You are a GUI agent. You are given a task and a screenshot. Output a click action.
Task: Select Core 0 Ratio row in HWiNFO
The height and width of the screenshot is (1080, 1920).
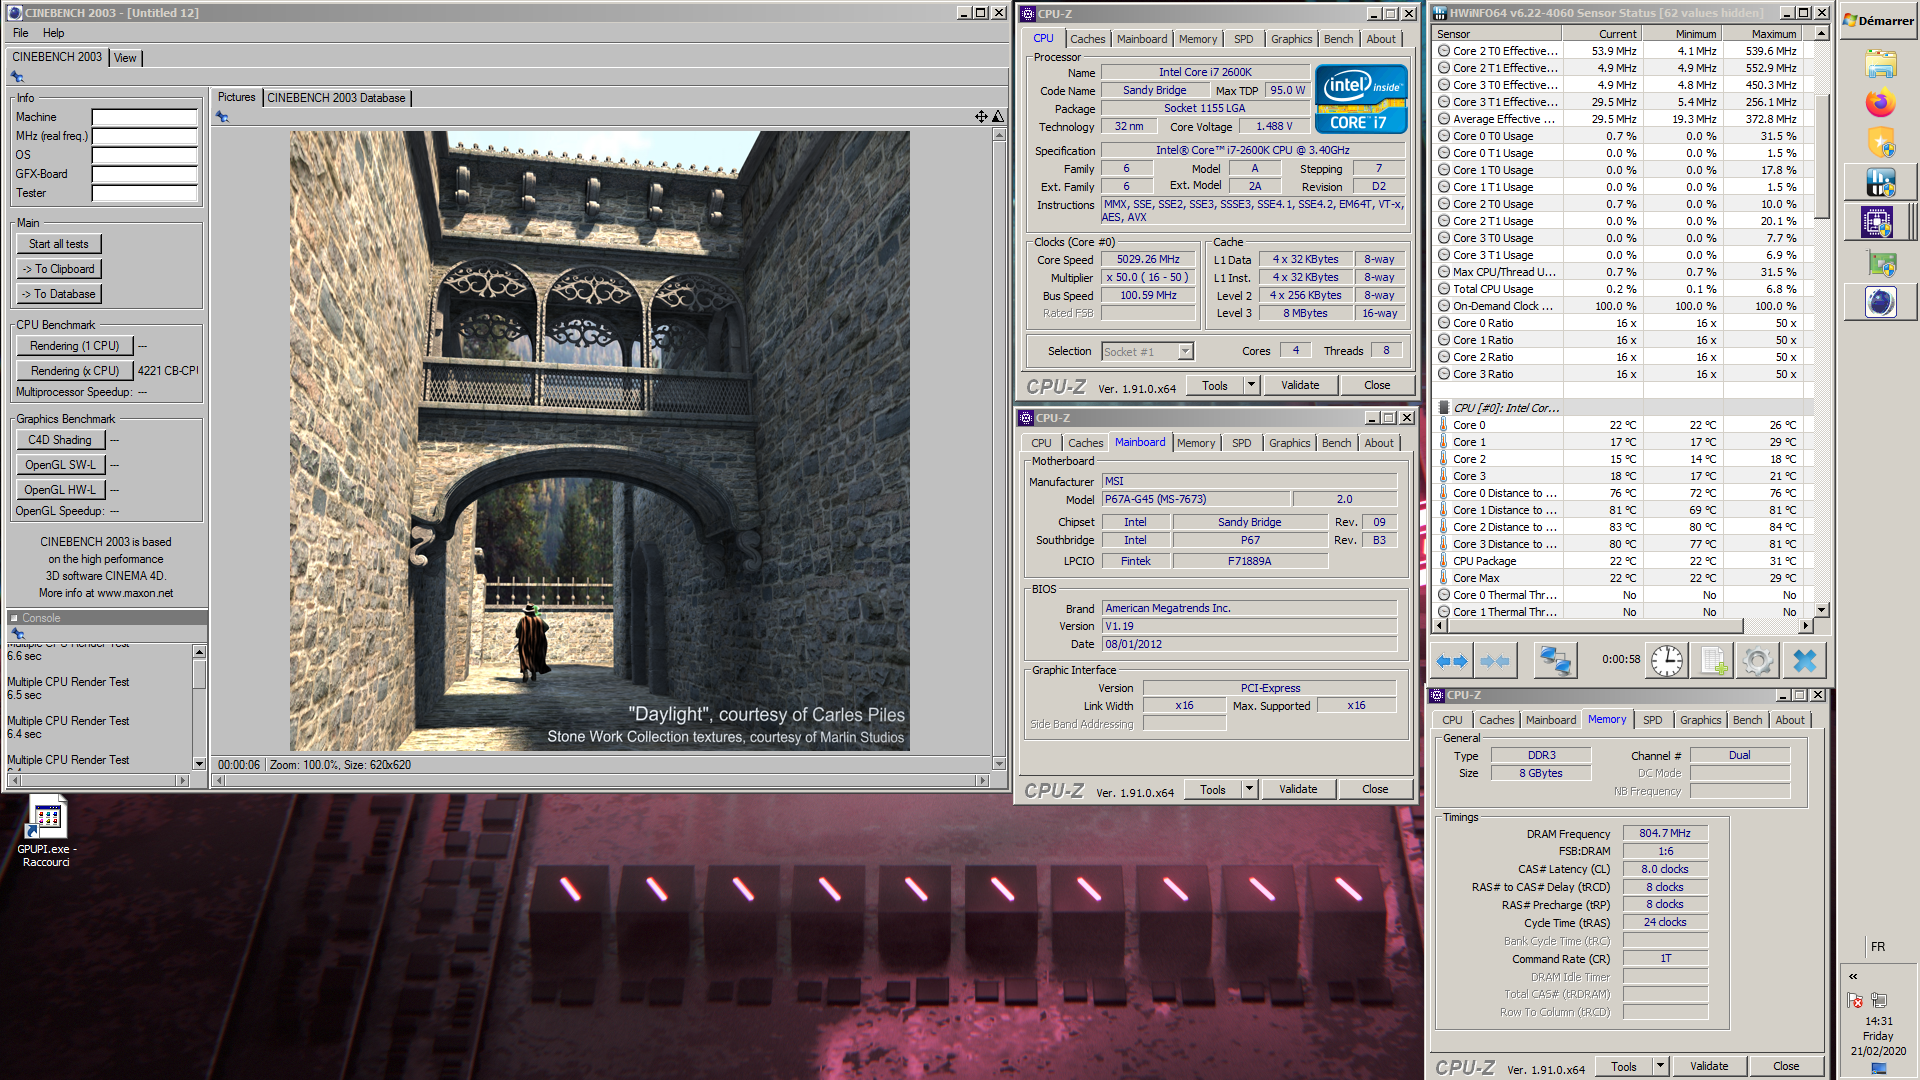(x=1618, y=323)
